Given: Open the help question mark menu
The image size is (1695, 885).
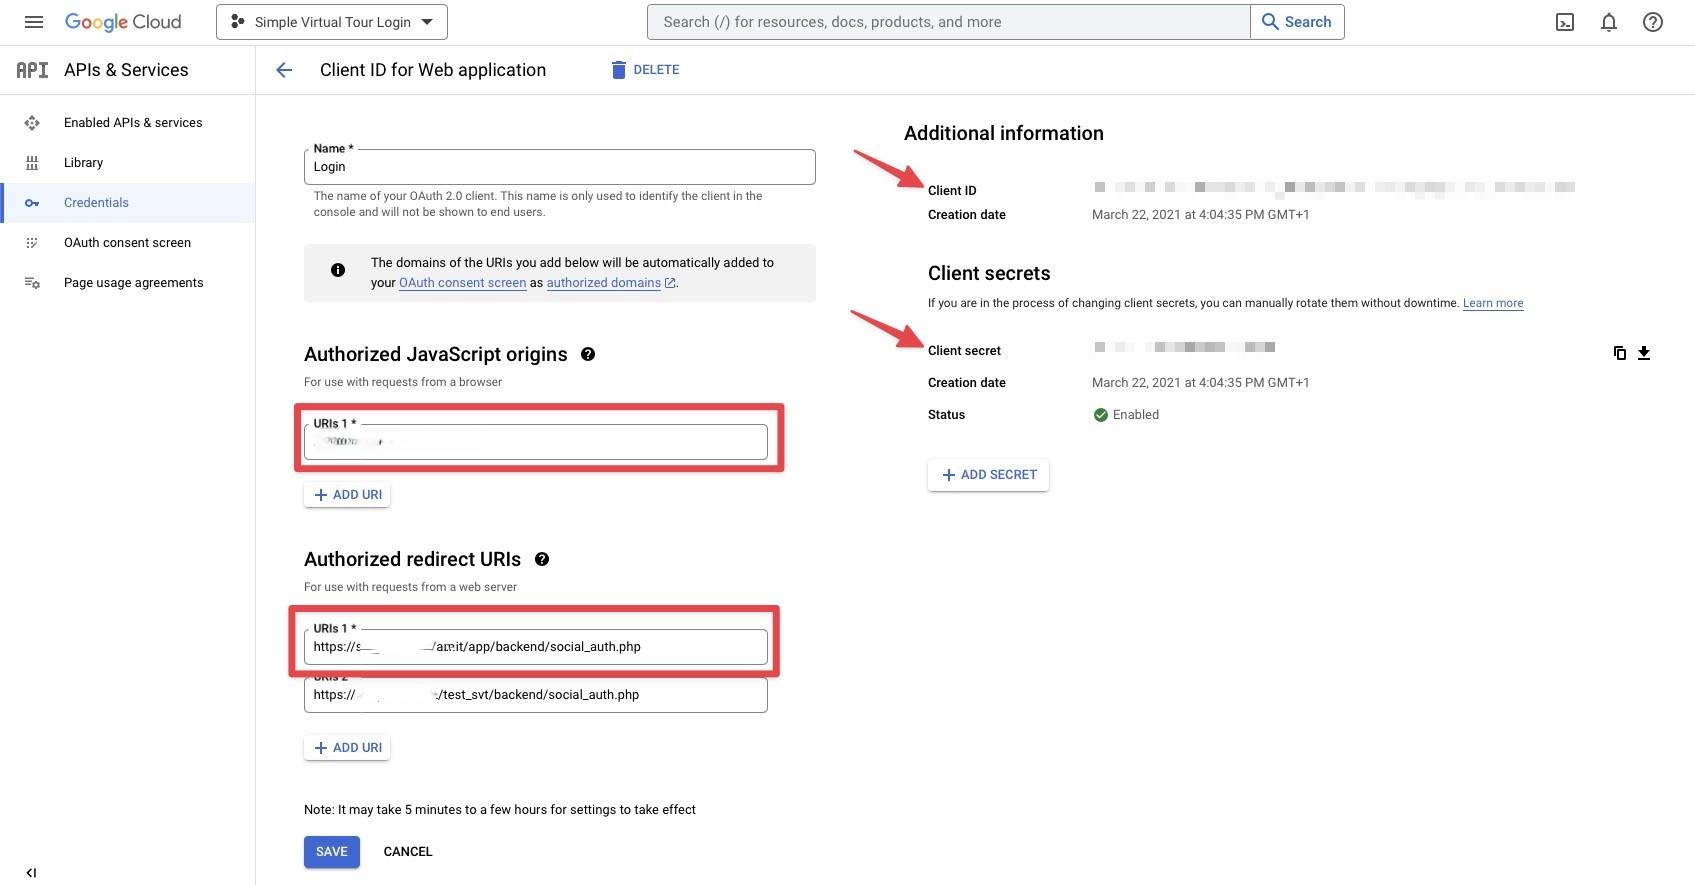Looking at the screenshot, I should pyautogui.click(x=1653, y=22).
